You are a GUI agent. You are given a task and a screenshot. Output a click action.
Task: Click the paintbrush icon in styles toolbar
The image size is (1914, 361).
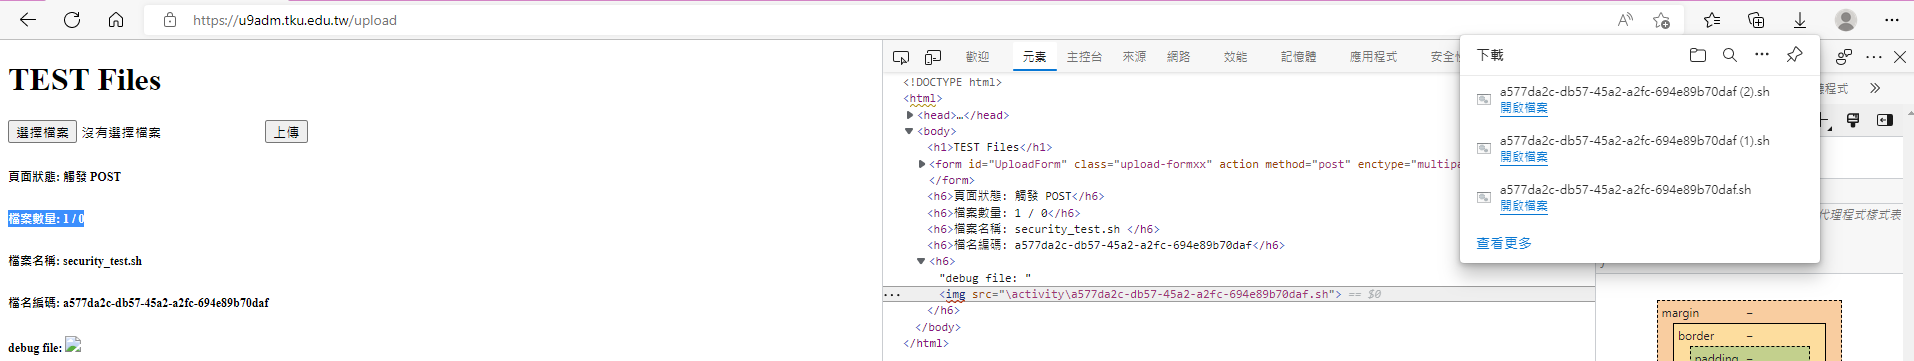pyautogui.click(x=1853, y=120)
